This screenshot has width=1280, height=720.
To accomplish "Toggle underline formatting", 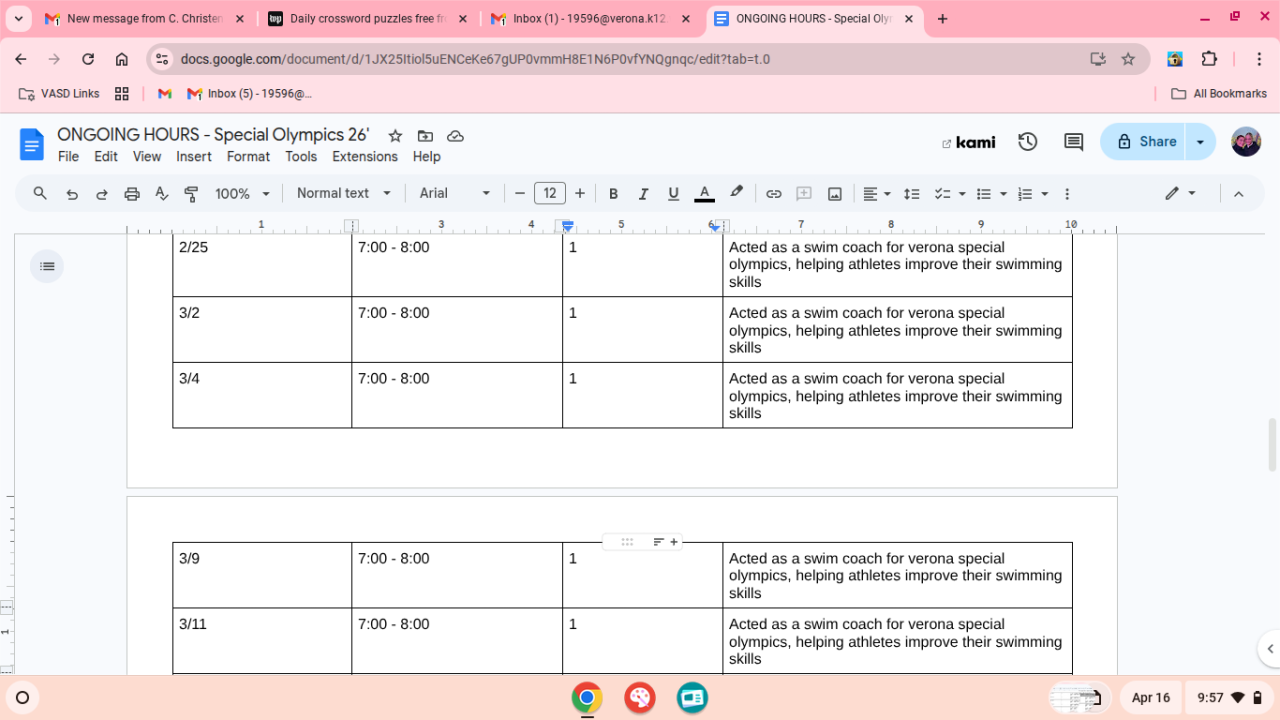I will (673, 194).
